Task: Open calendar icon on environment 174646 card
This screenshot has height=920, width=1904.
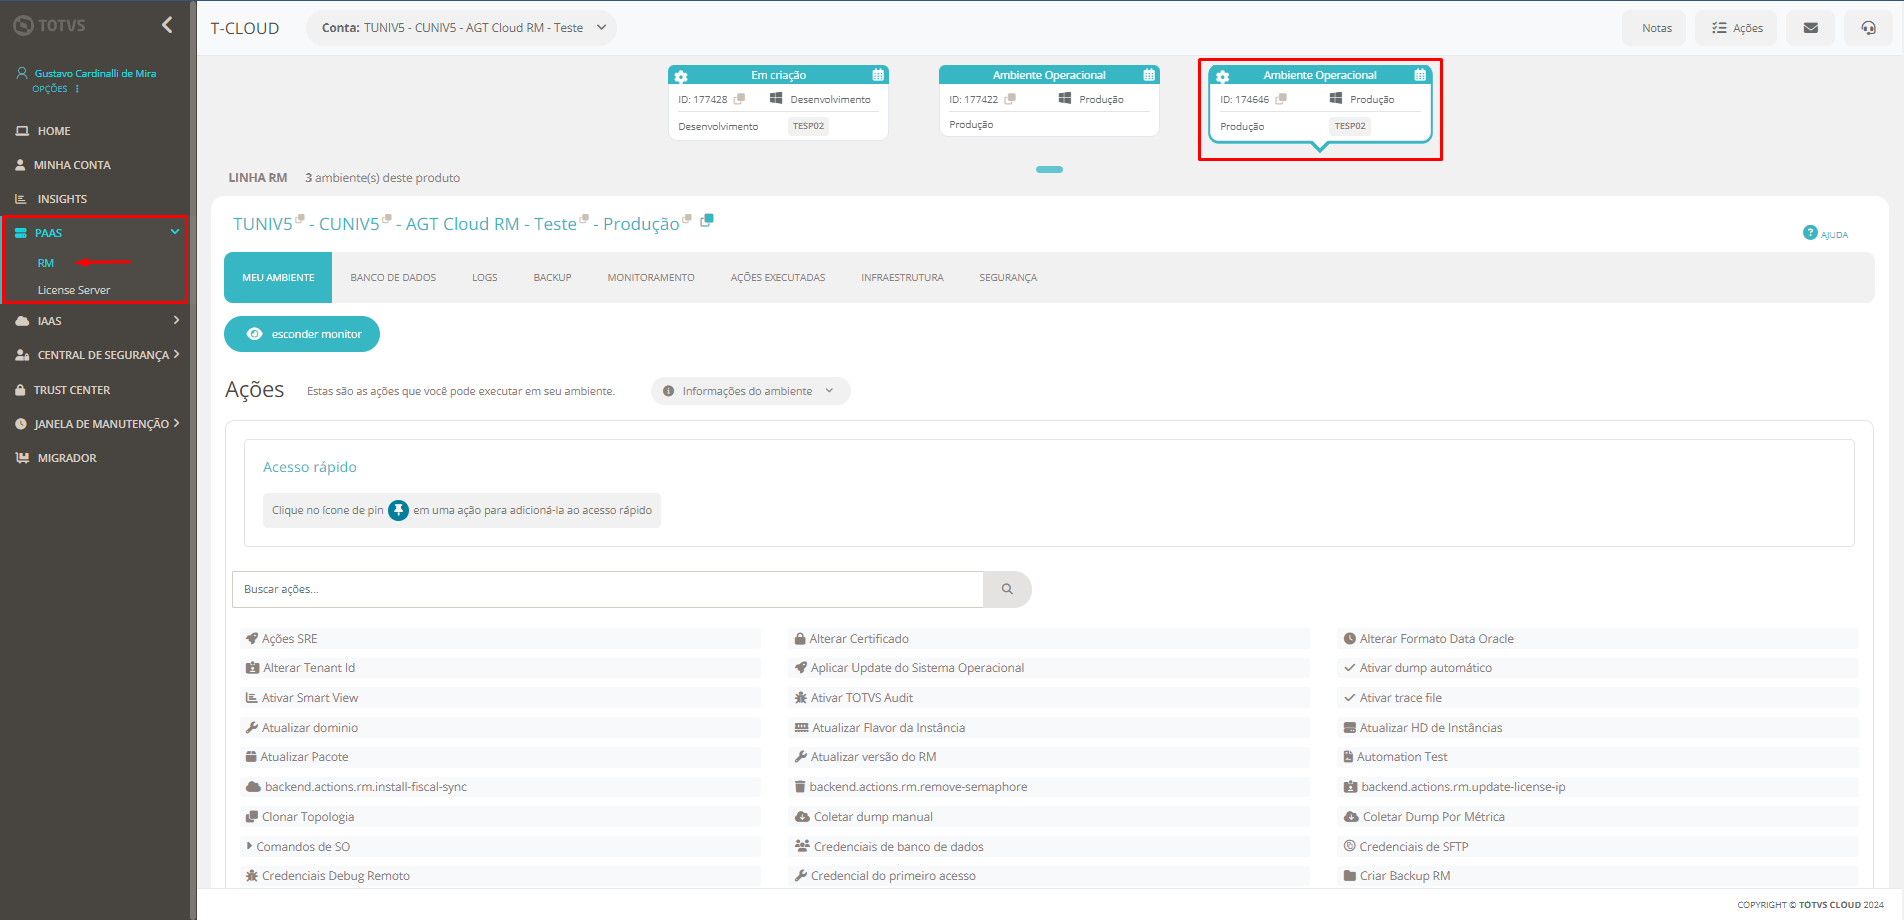Action: point(1420,75)
